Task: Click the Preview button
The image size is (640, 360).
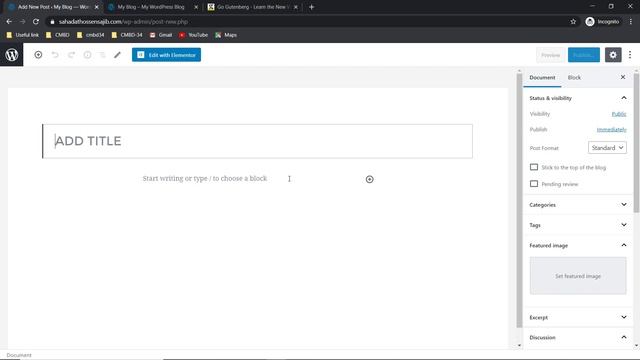Action: [x=550, y=55]
